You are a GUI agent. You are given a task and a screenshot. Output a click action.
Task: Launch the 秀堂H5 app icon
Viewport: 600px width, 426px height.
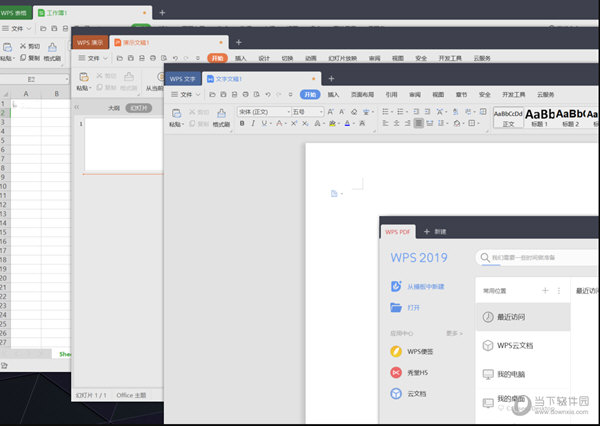[396, 372]
